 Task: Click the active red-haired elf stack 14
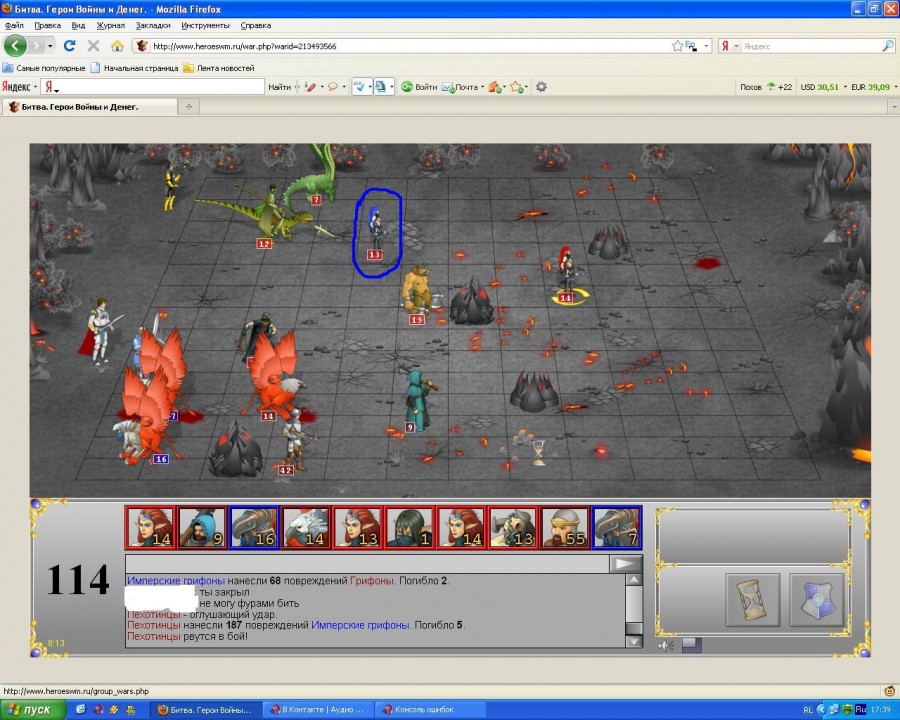tap(567, 273)
